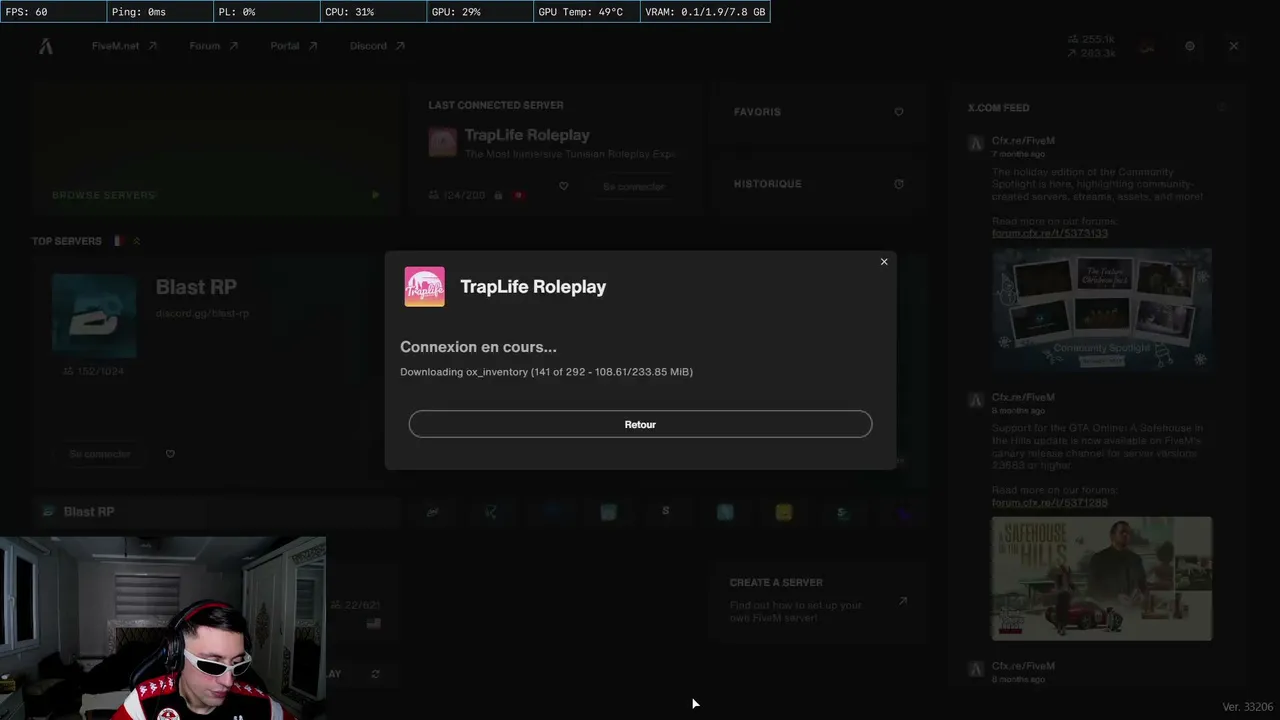The height and width of the screenshot is (720, 1280).
Task: Click the clock icon on the Historique panel
Action: [x=899, y=184]
